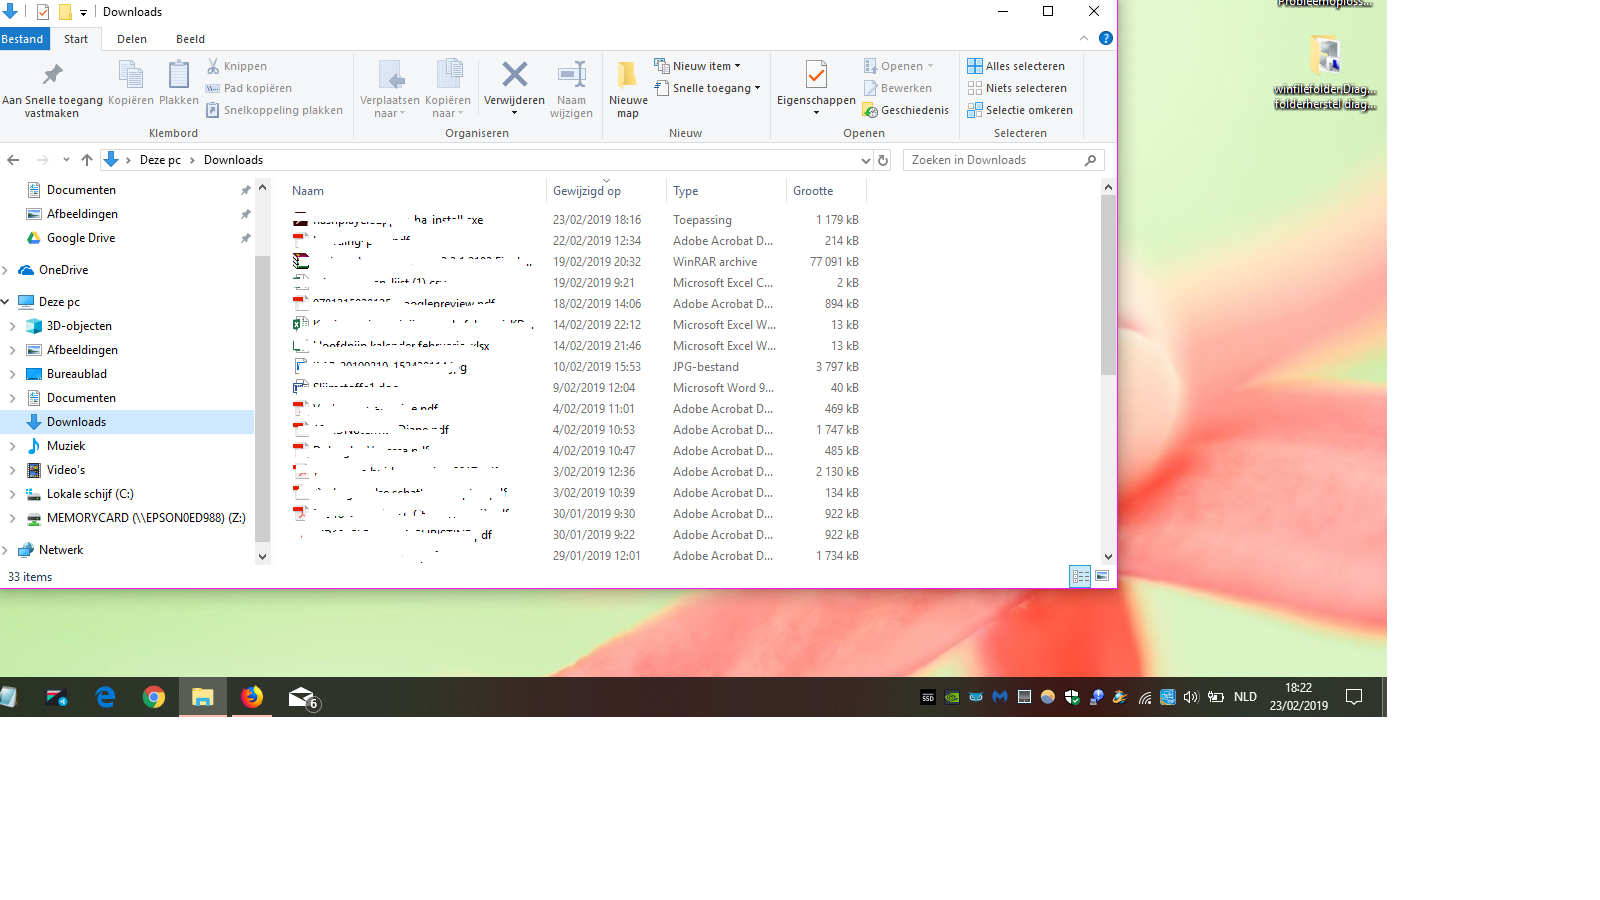
Task: Collapse the ribbon with chevron
Action: (x=1084, y=38)
